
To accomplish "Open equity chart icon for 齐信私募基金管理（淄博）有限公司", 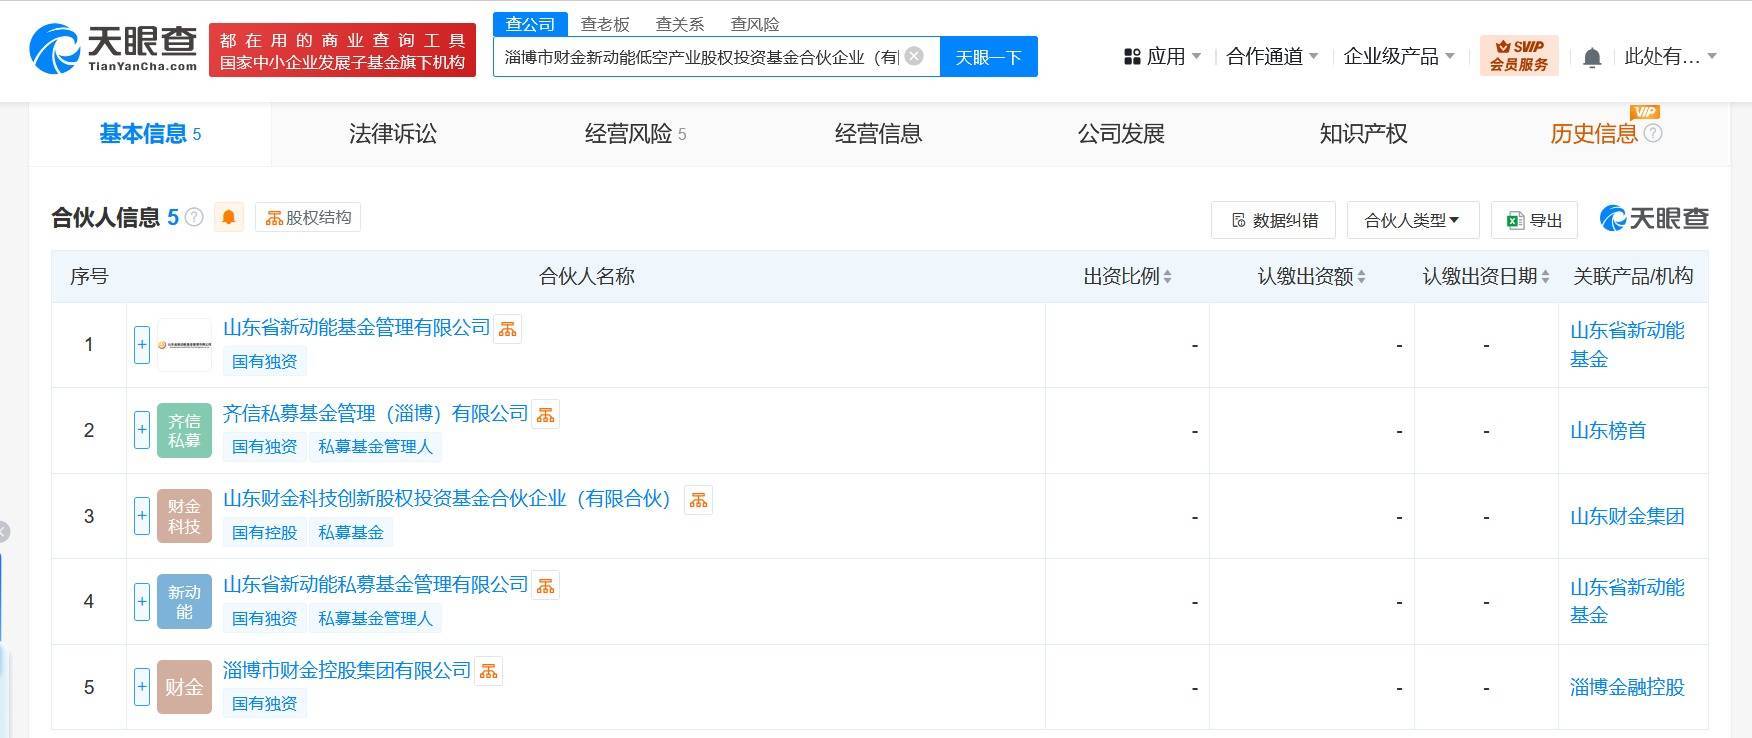I will pyautogui.click(x=545, y=414).
